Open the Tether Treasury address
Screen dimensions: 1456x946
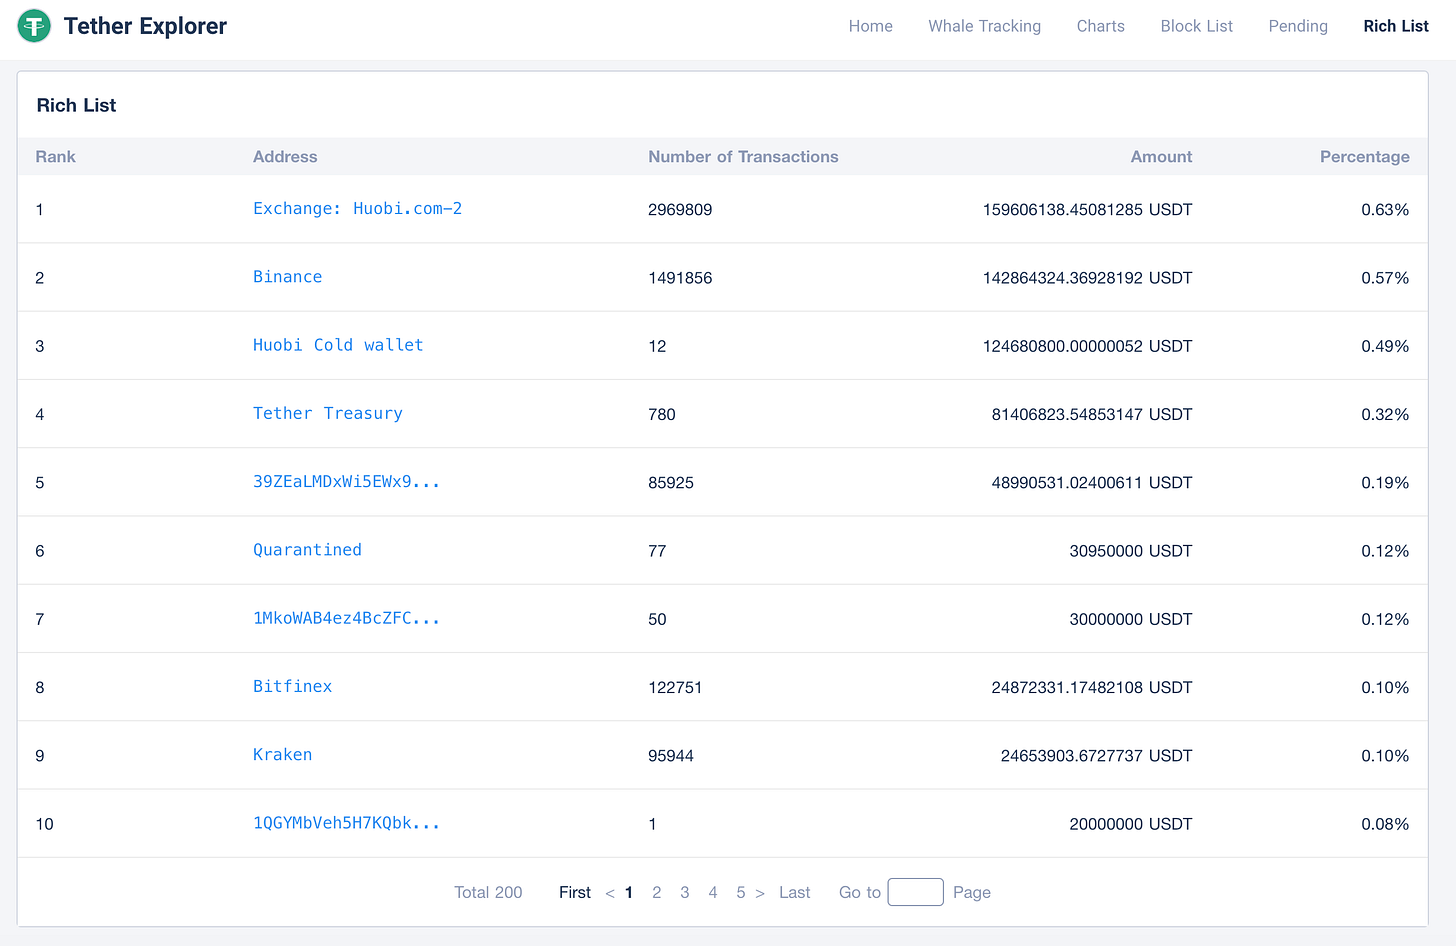click(x=328, y=413)
